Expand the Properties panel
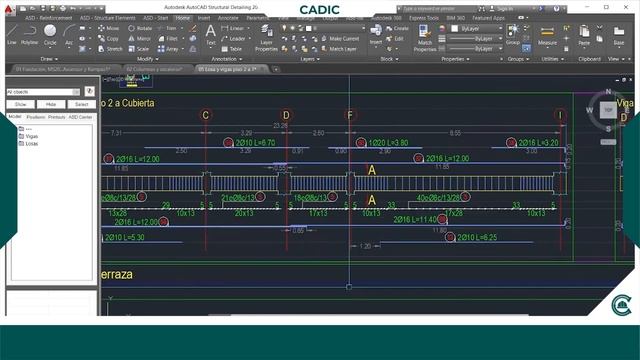640x360 pixels. [455, 59]
